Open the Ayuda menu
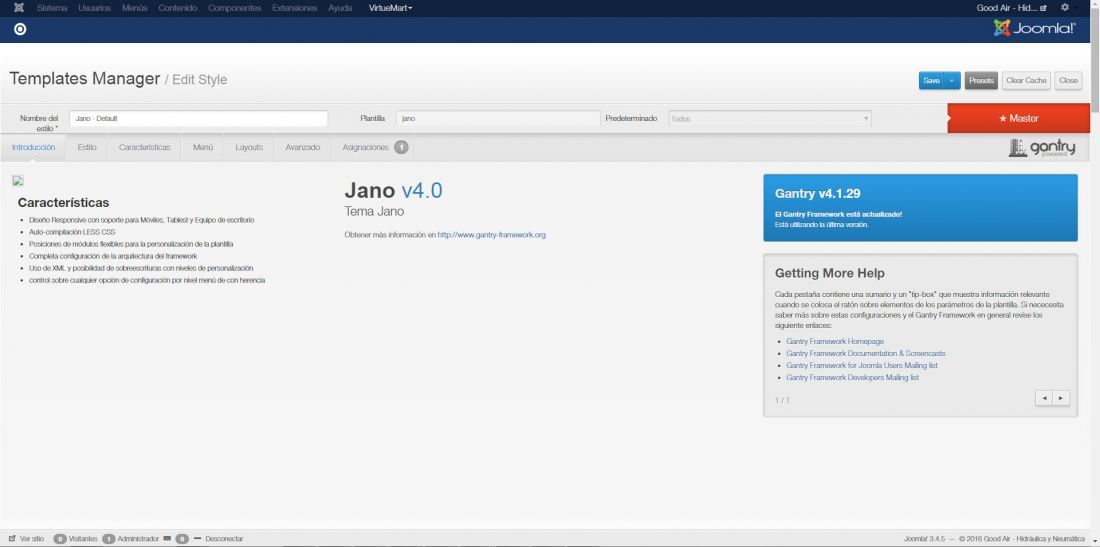 pos(340,8)
